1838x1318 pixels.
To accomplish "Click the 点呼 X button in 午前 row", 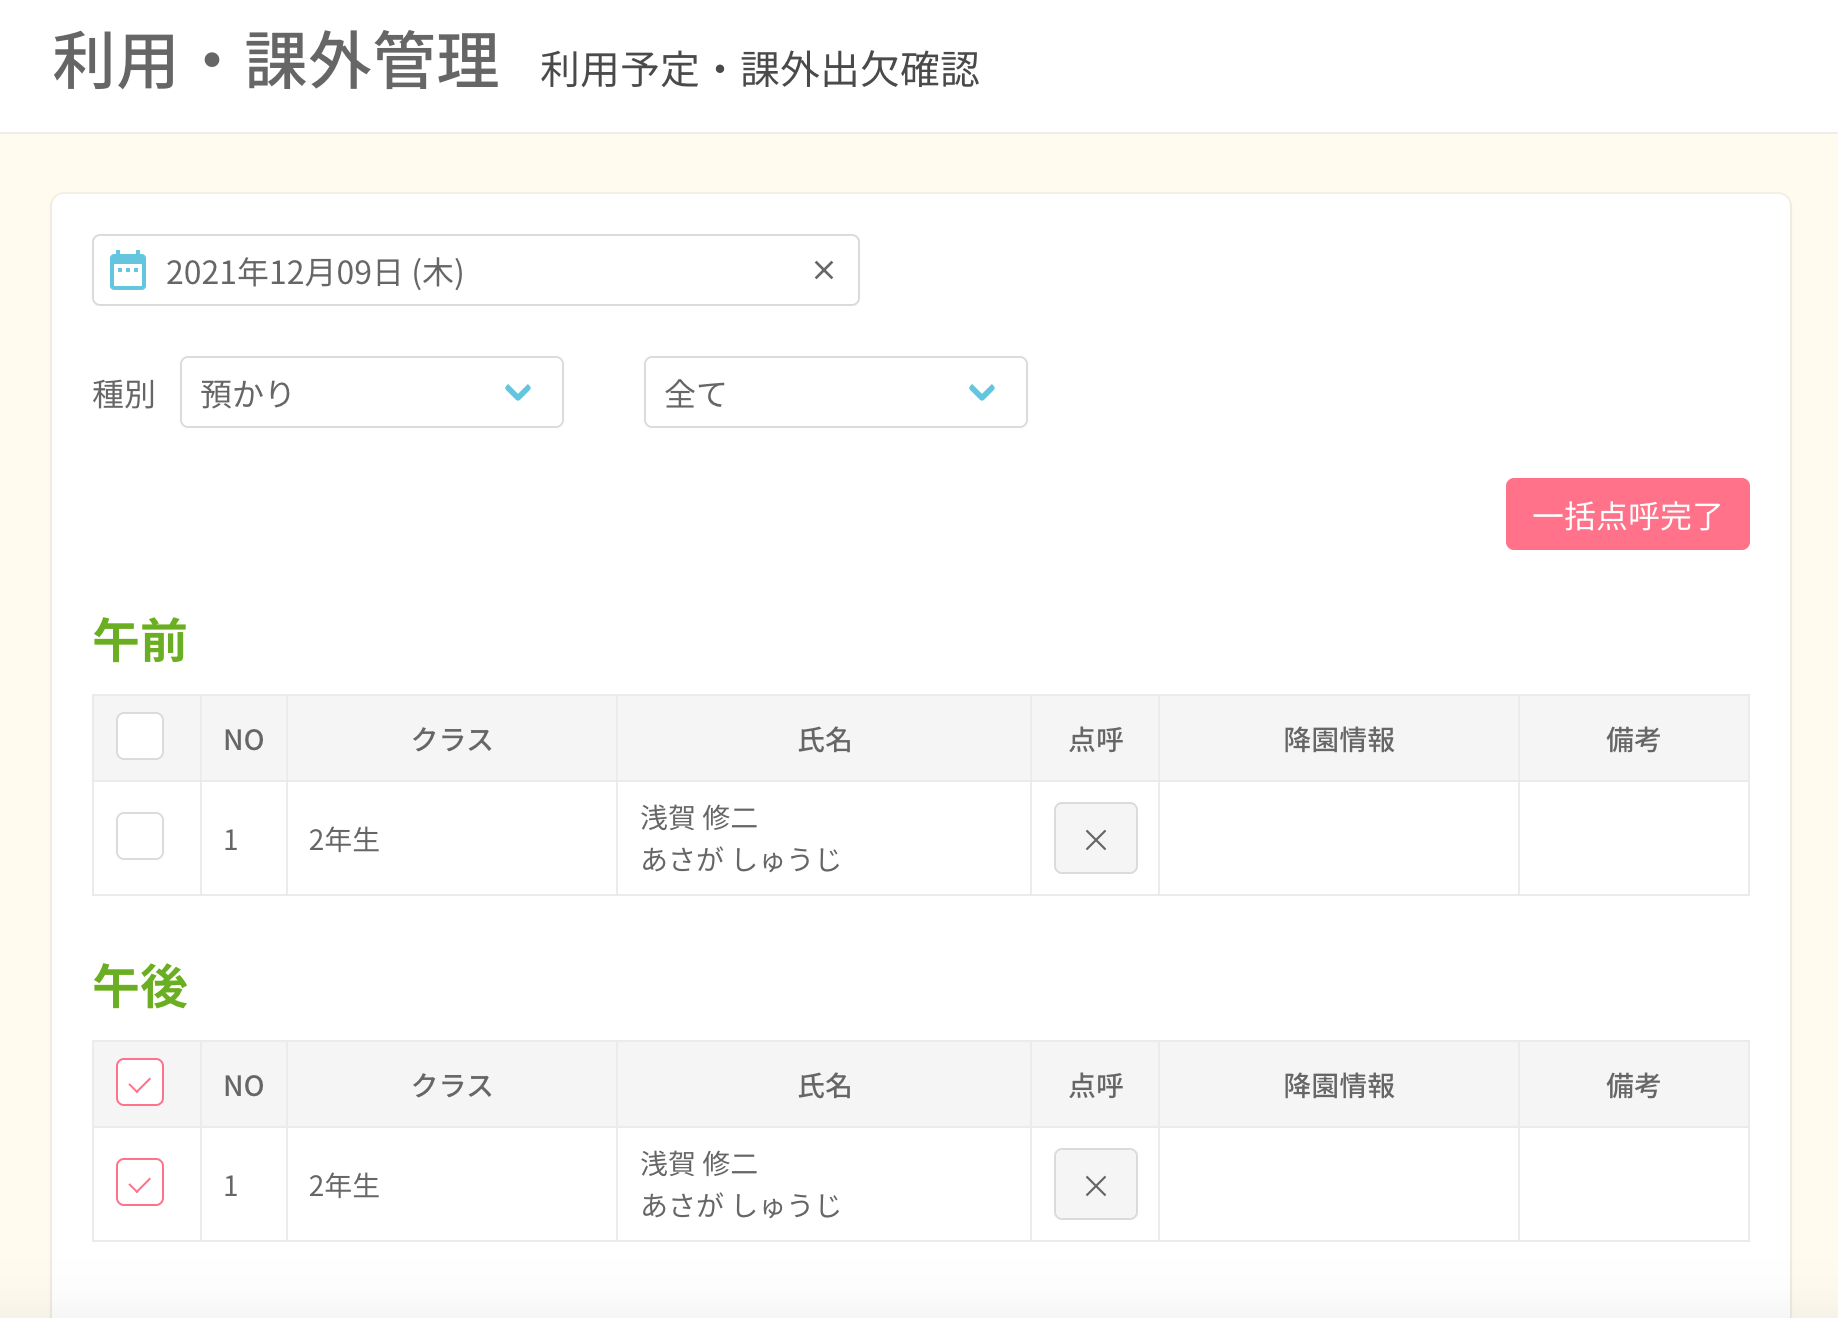I will click(1096, 838).
